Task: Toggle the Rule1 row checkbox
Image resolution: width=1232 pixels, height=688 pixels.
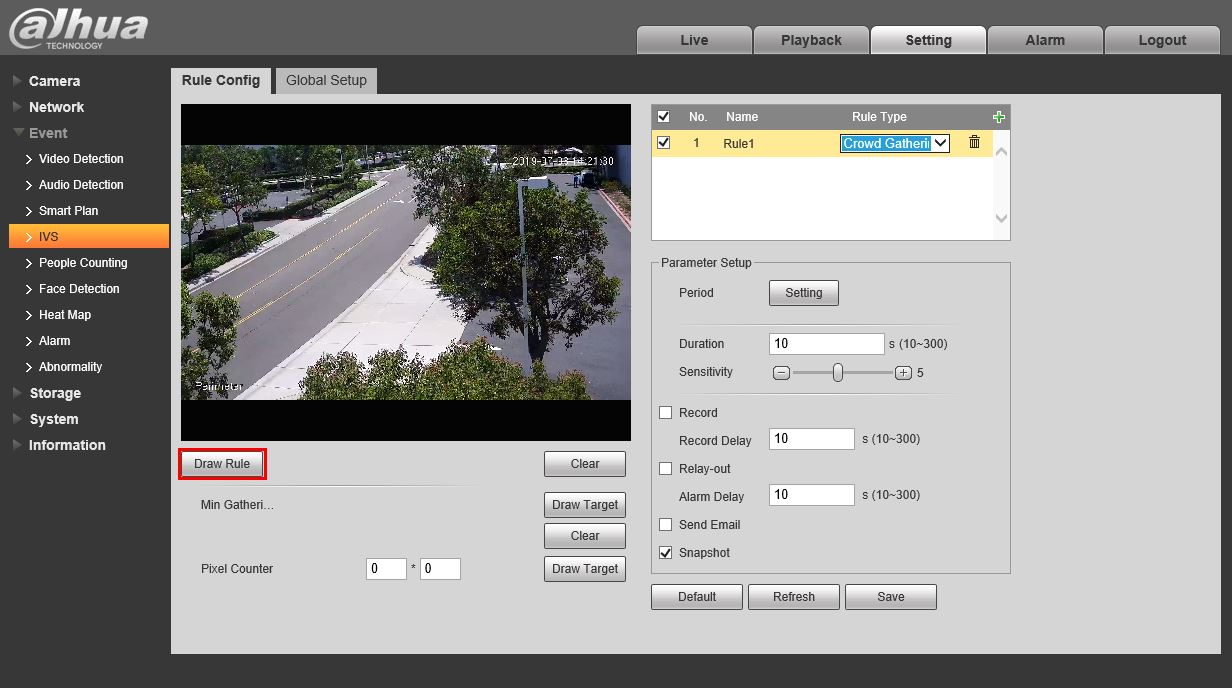Action: click(x=663, y=143)
